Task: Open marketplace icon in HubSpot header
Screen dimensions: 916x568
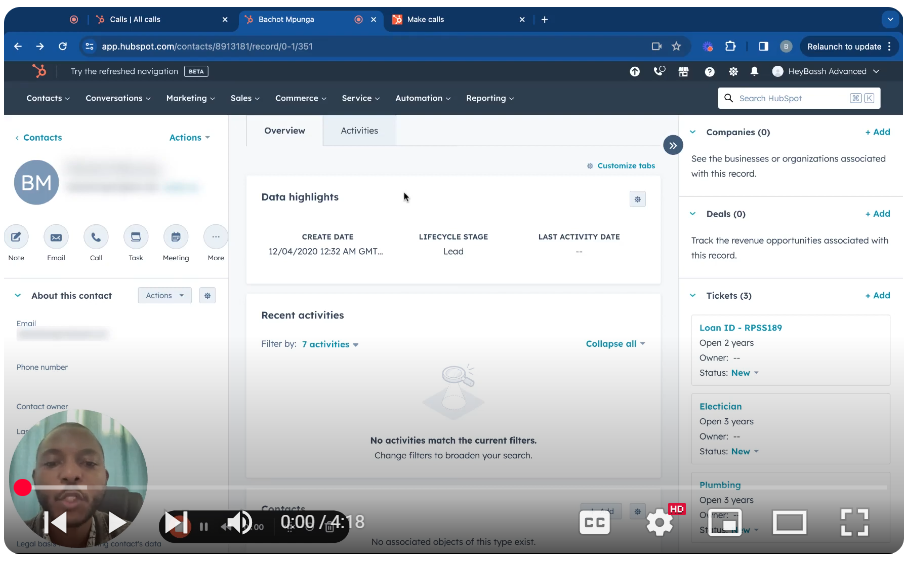Action: [683, 71]
